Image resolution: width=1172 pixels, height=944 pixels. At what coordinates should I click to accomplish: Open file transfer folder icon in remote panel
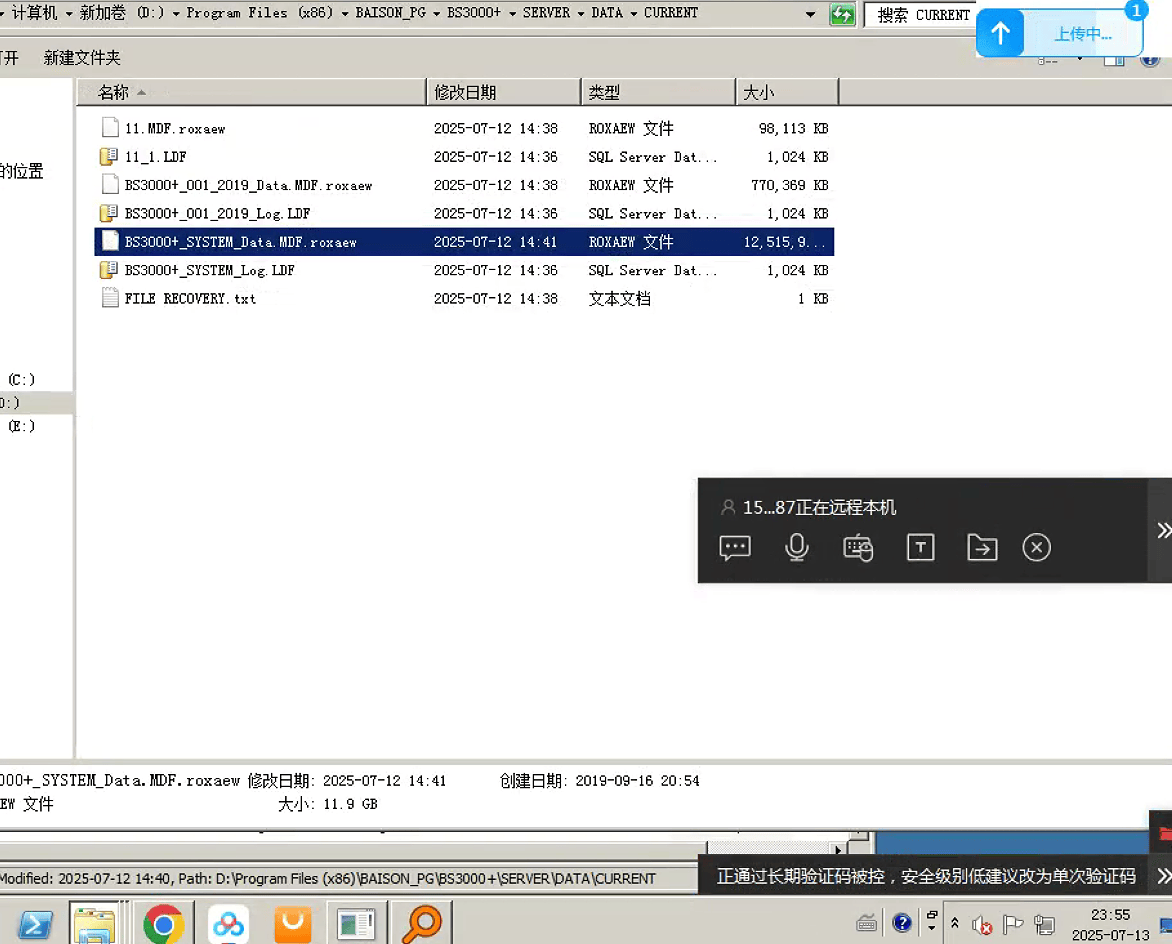[982, 547]
